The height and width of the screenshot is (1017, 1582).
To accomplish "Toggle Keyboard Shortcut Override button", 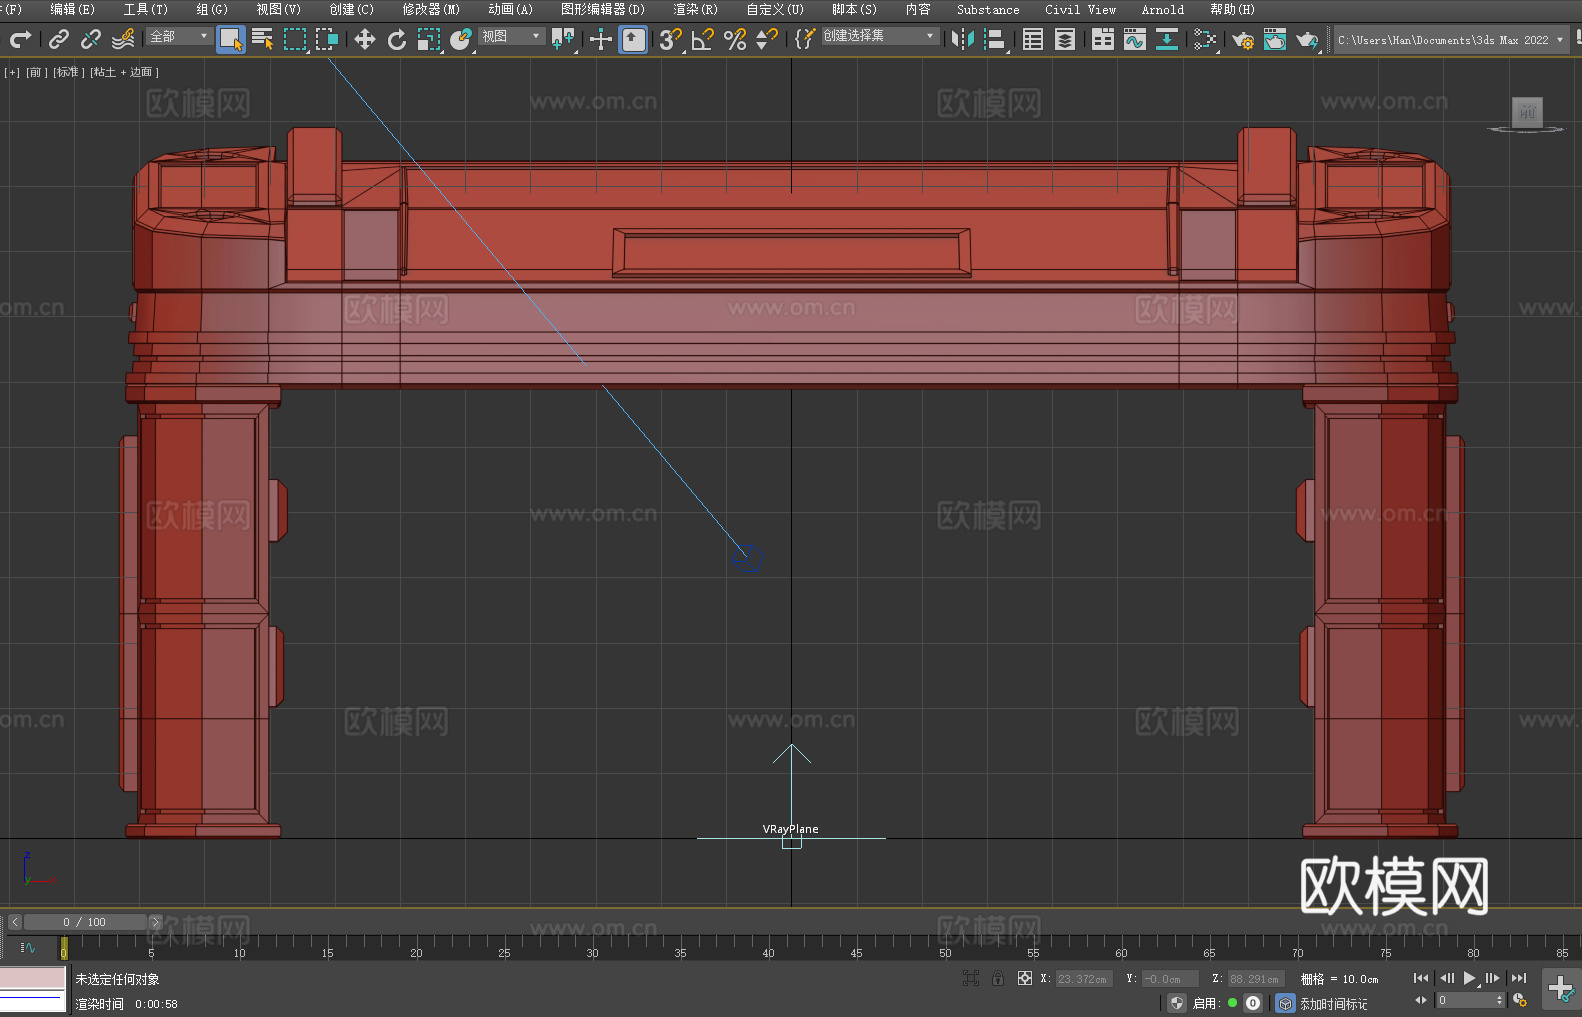I will 633,39.
